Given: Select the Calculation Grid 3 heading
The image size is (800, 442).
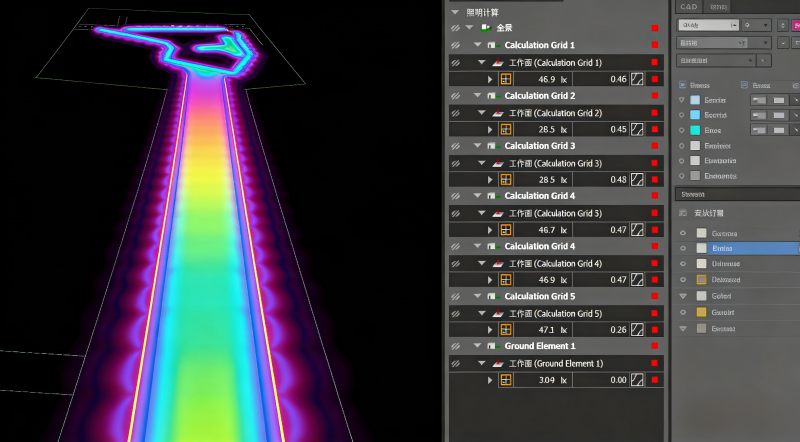Looking at the screenshot, I should click(539, 146).
